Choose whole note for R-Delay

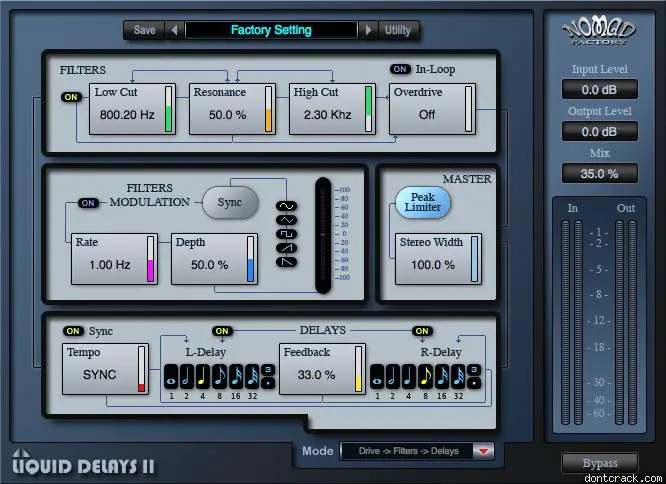point(377,376)
